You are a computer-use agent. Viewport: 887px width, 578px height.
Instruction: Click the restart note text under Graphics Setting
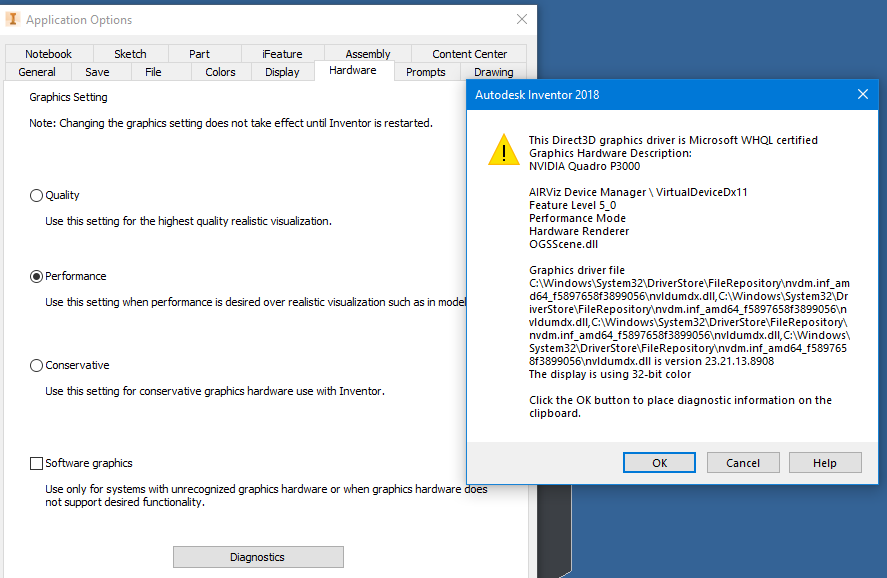coord(231,123)
